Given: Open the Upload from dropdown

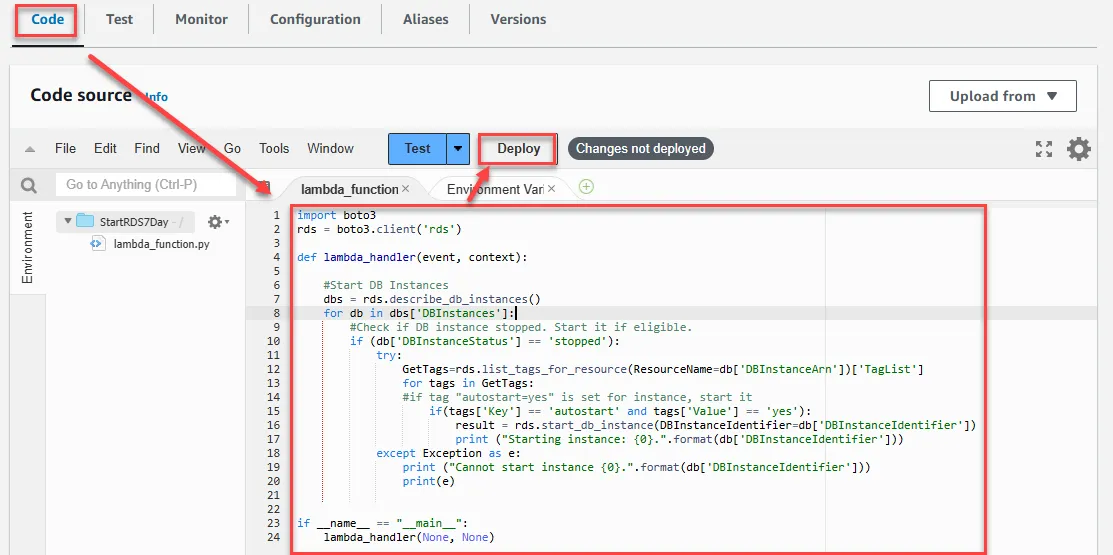Looking at the screenshot, I should coord(1002,96).
